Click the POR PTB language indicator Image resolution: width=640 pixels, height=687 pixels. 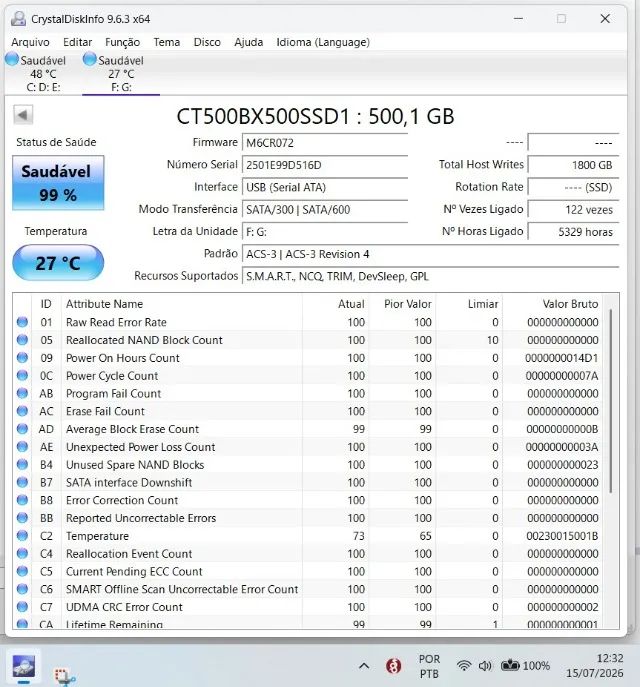tap(429, 666)
